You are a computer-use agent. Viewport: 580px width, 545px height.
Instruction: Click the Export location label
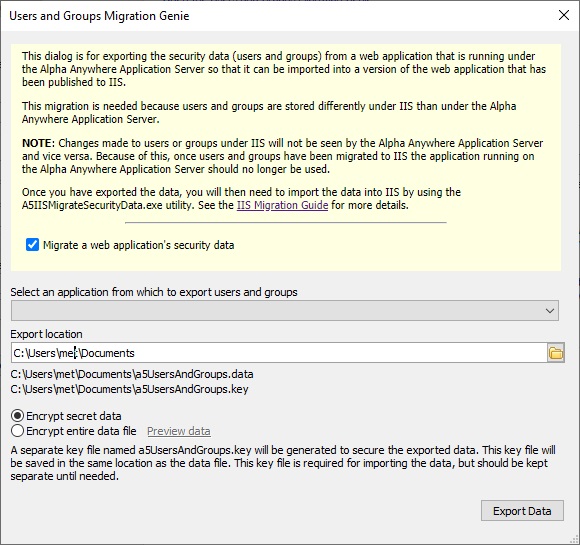pyautogui.click(x=47, y=334)
